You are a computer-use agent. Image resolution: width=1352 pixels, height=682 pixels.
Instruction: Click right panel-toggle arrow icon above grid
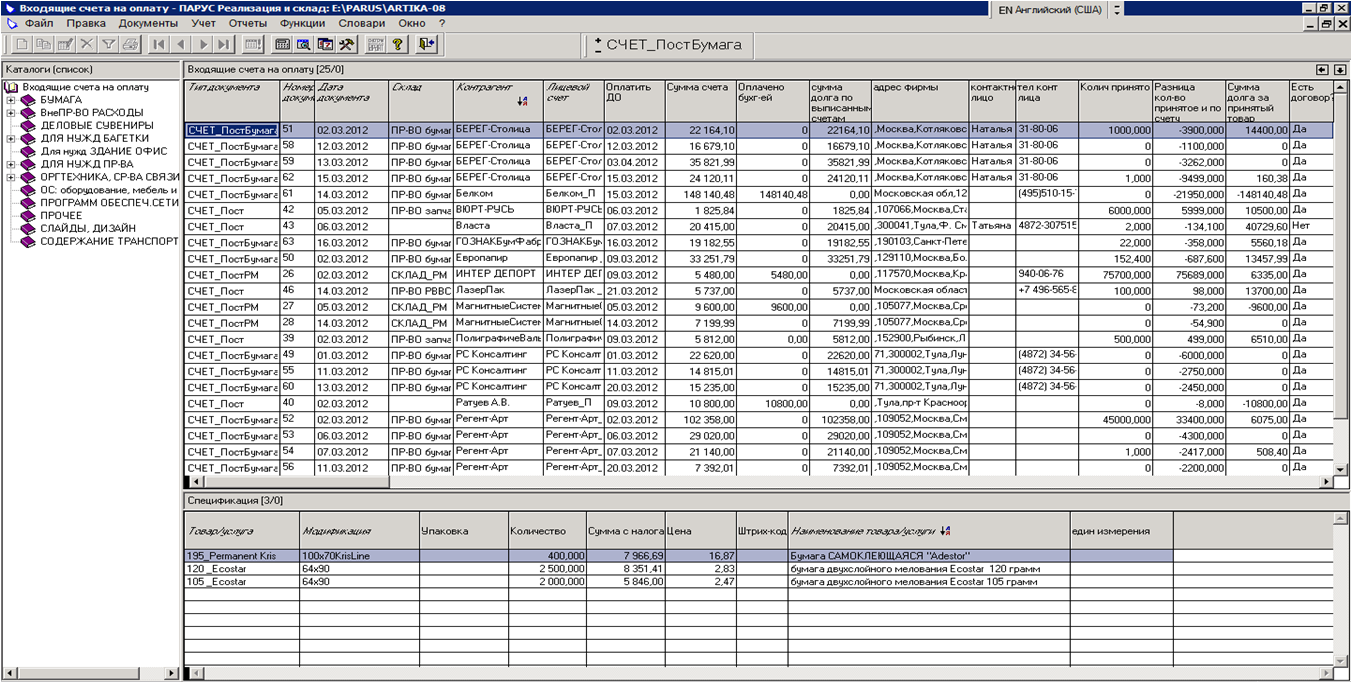(x=1340, y=69)
